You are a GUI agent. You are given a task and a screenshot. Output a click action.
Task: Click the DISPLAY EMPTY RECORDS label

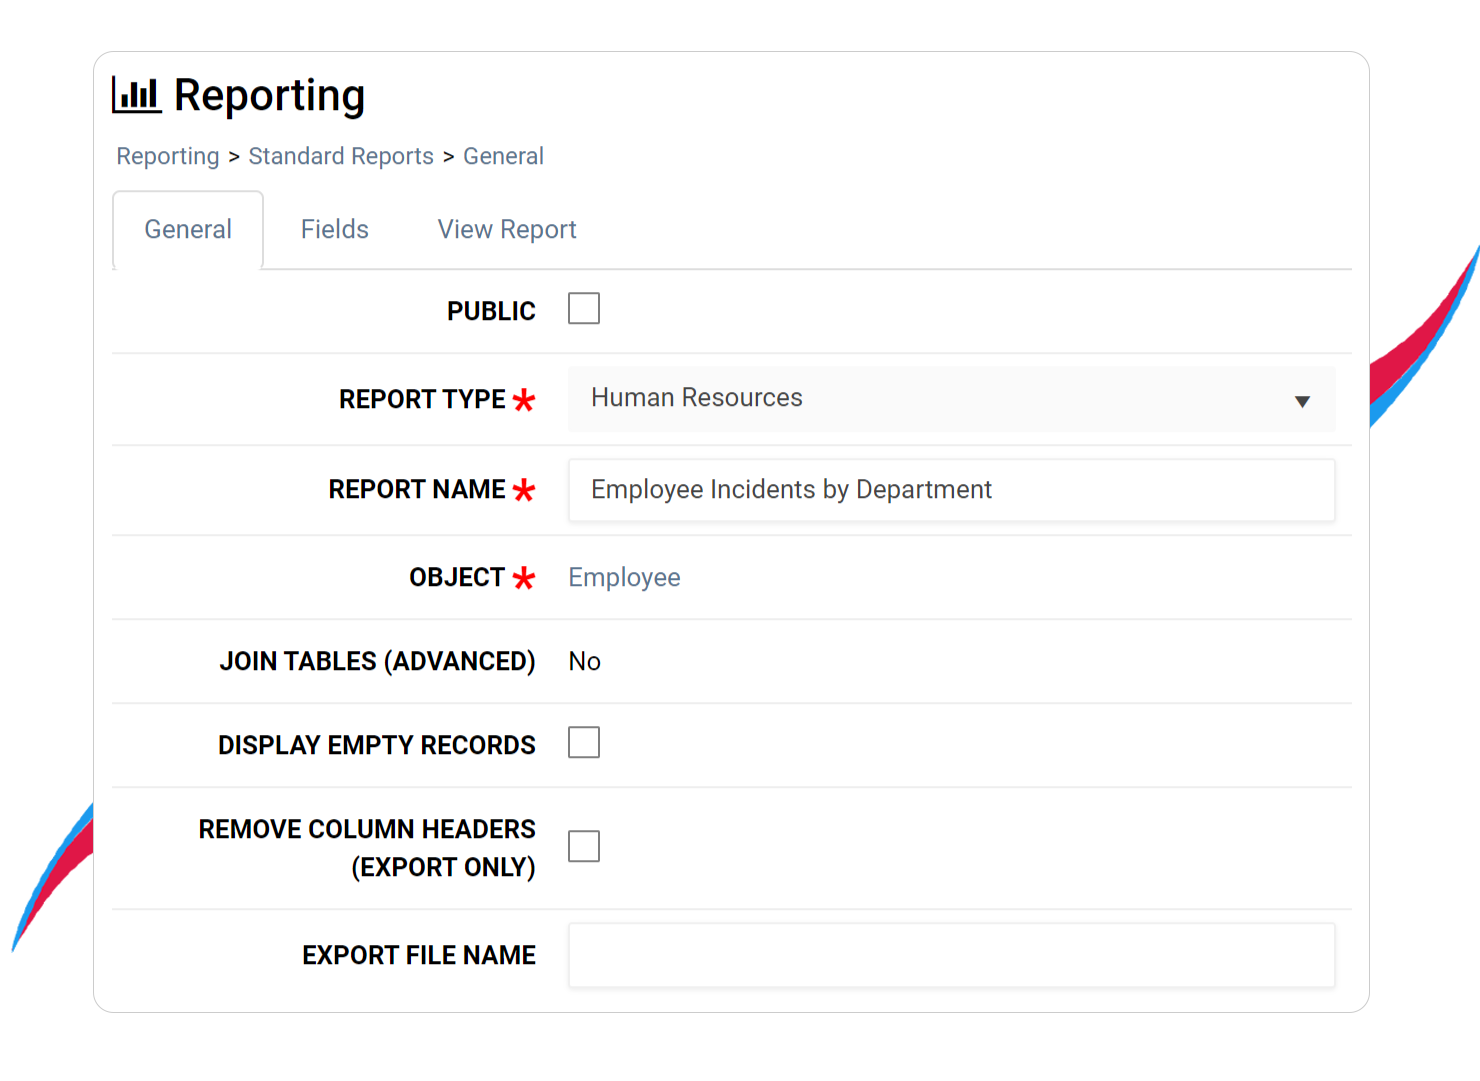pos(377,745)
